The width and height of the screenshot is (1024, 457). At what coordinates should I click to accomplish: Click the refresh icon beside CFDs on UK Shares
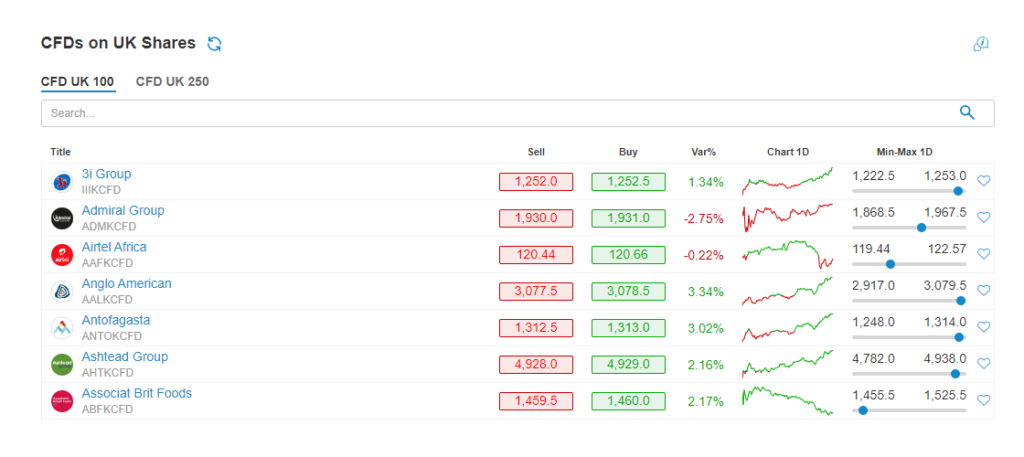pos(214,44)
